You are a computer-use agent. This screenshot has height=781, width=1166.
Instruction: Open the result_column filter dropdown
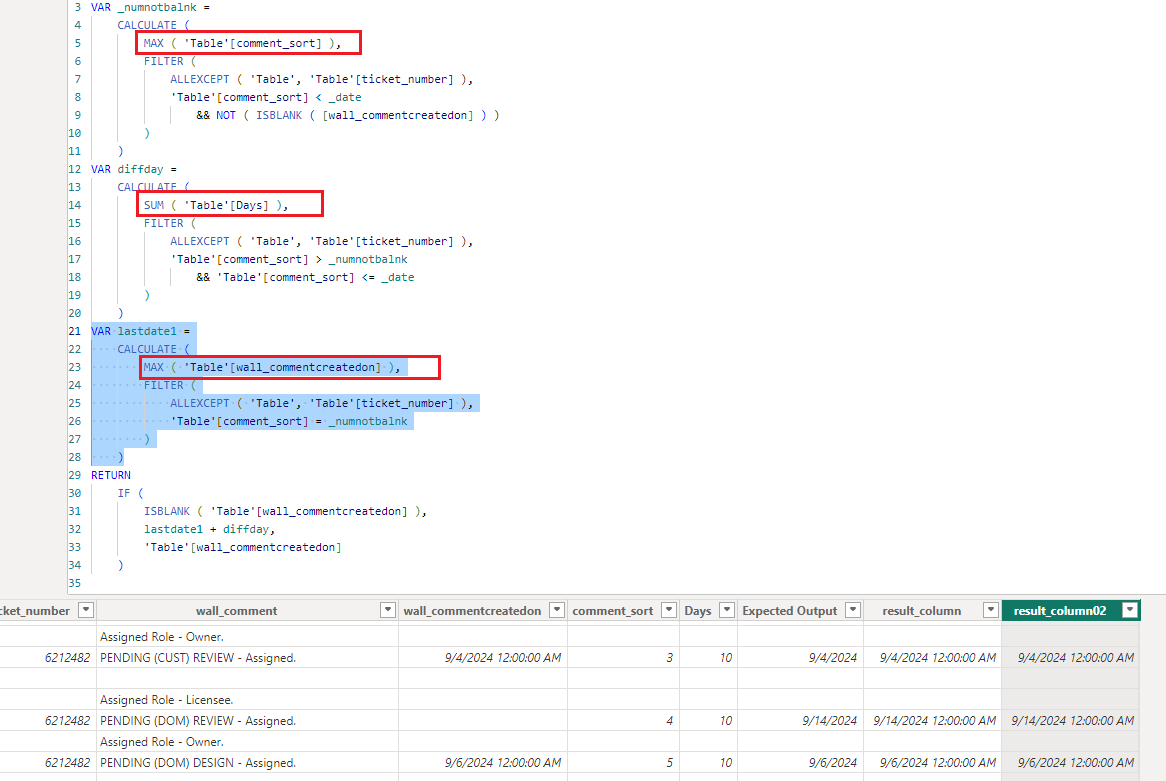(991, 610)
